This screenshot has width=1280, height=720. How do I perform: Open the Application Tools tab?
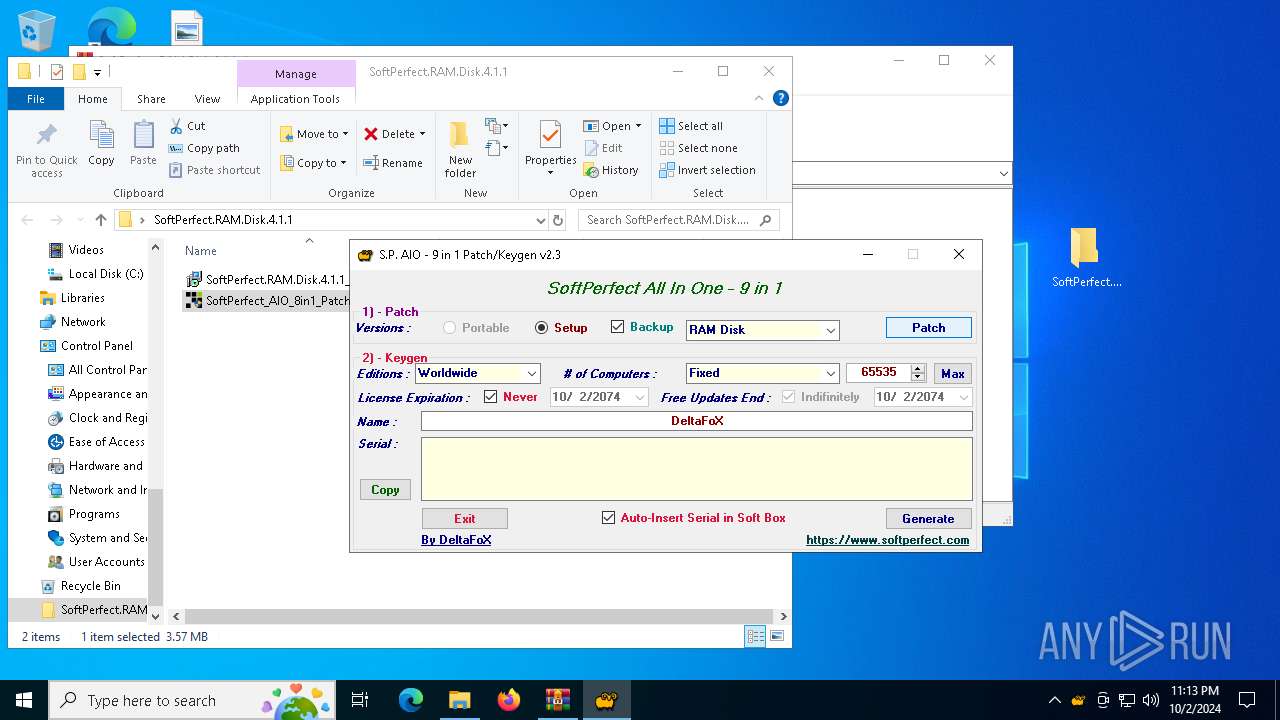pyautogui.click(x=295, y=99)
